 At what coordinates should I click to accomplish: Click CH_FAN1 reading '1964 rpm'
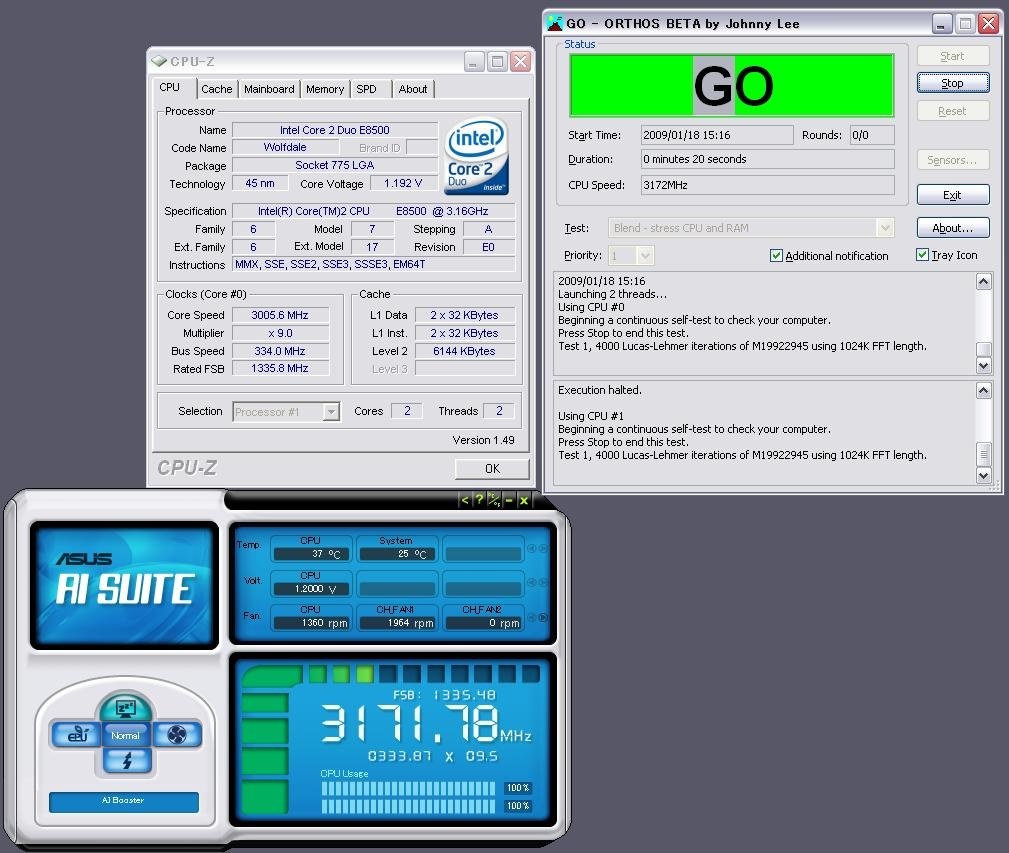pos(397,623)
